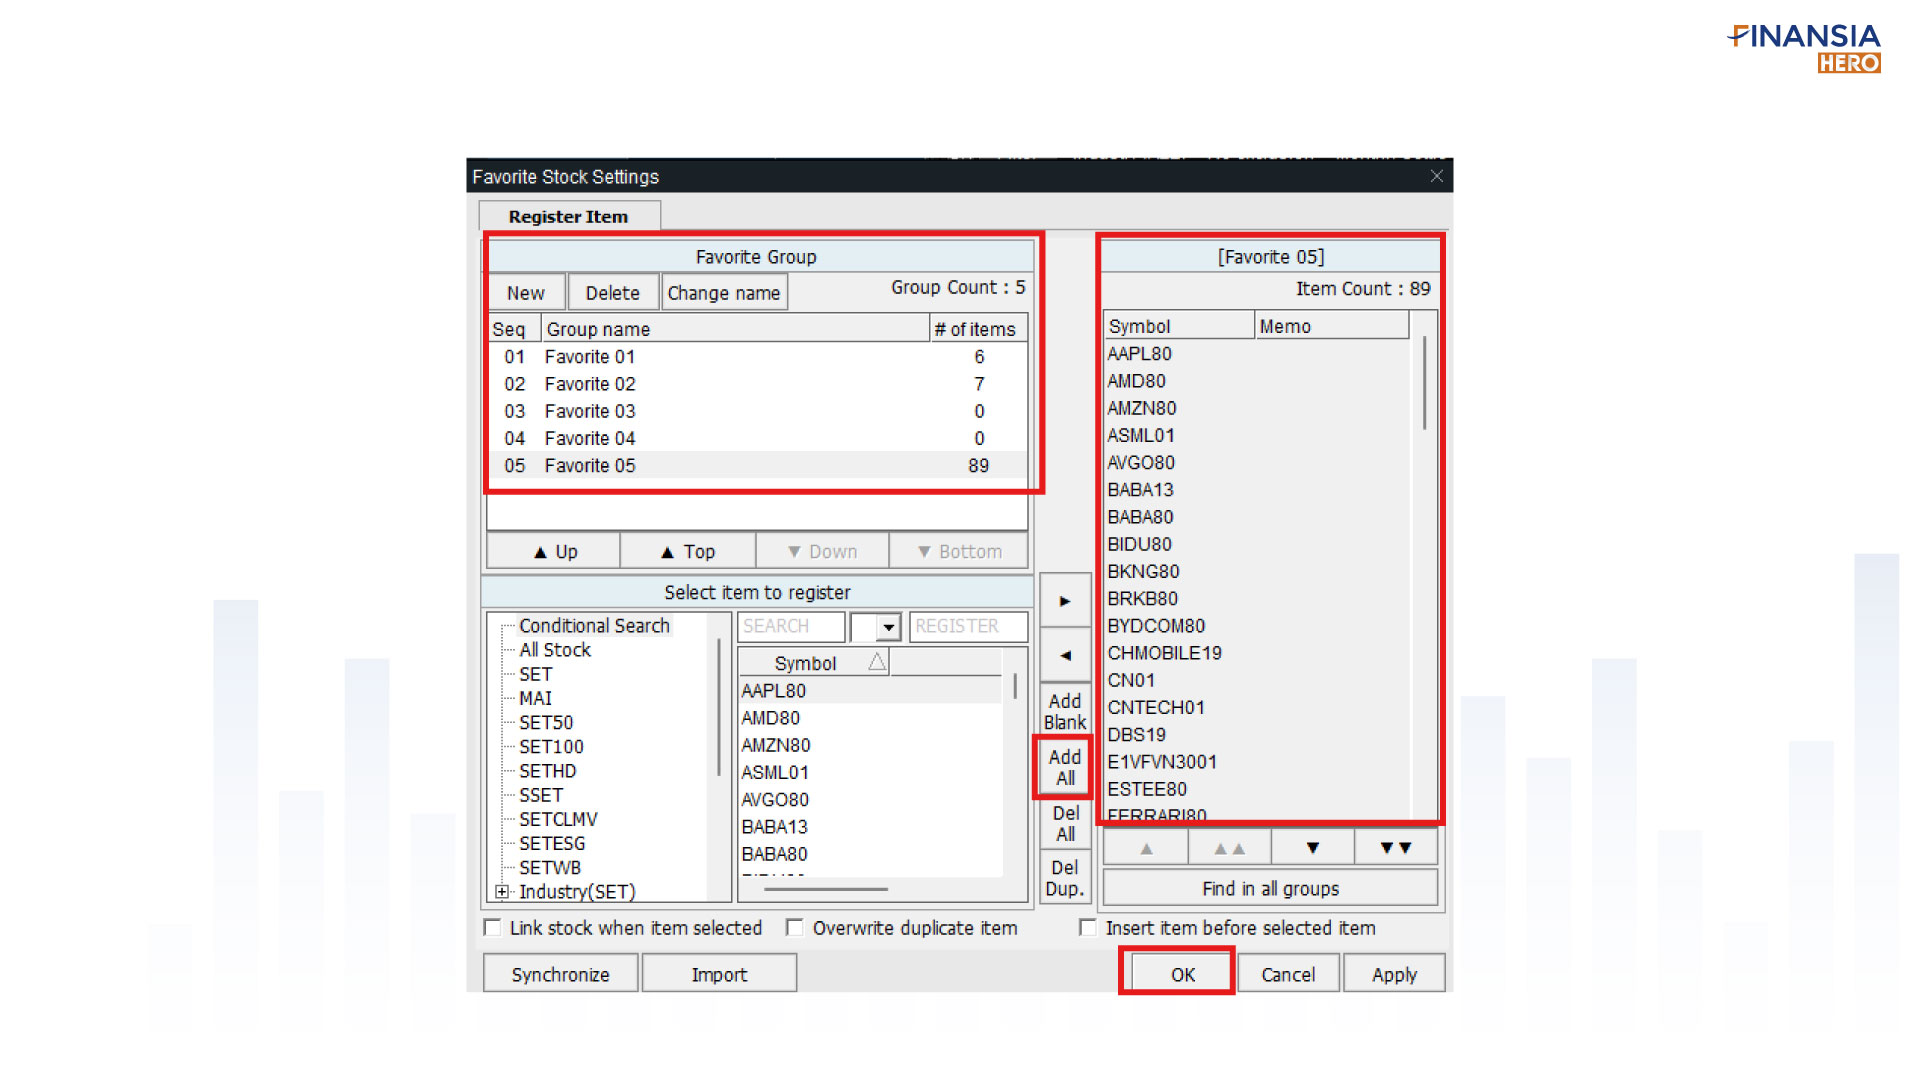Select Favorite 04 group row
This screenshot has width=1920, height=1080.
757,438
